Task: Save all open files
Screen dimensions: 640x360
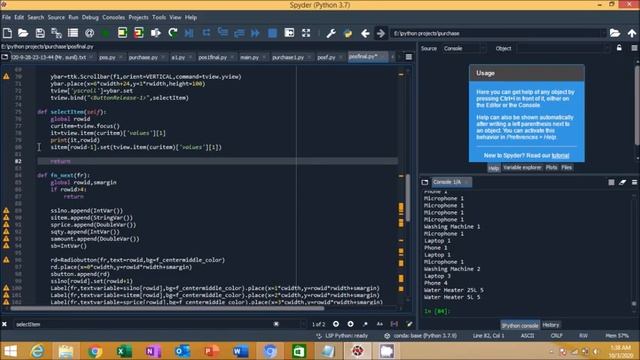Action: click(x=56, y=33)
